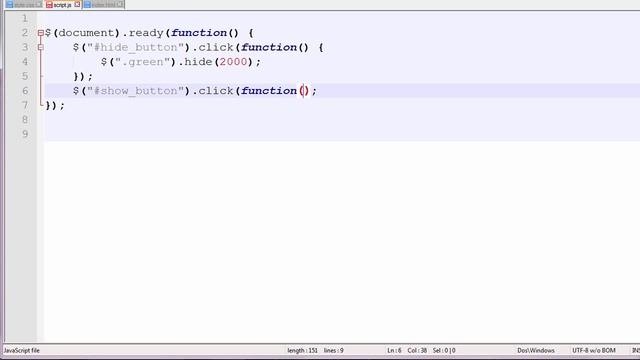Click line number 8 in the margin
The width and height of the screenshot is (640, 360).
click(25, 120)
